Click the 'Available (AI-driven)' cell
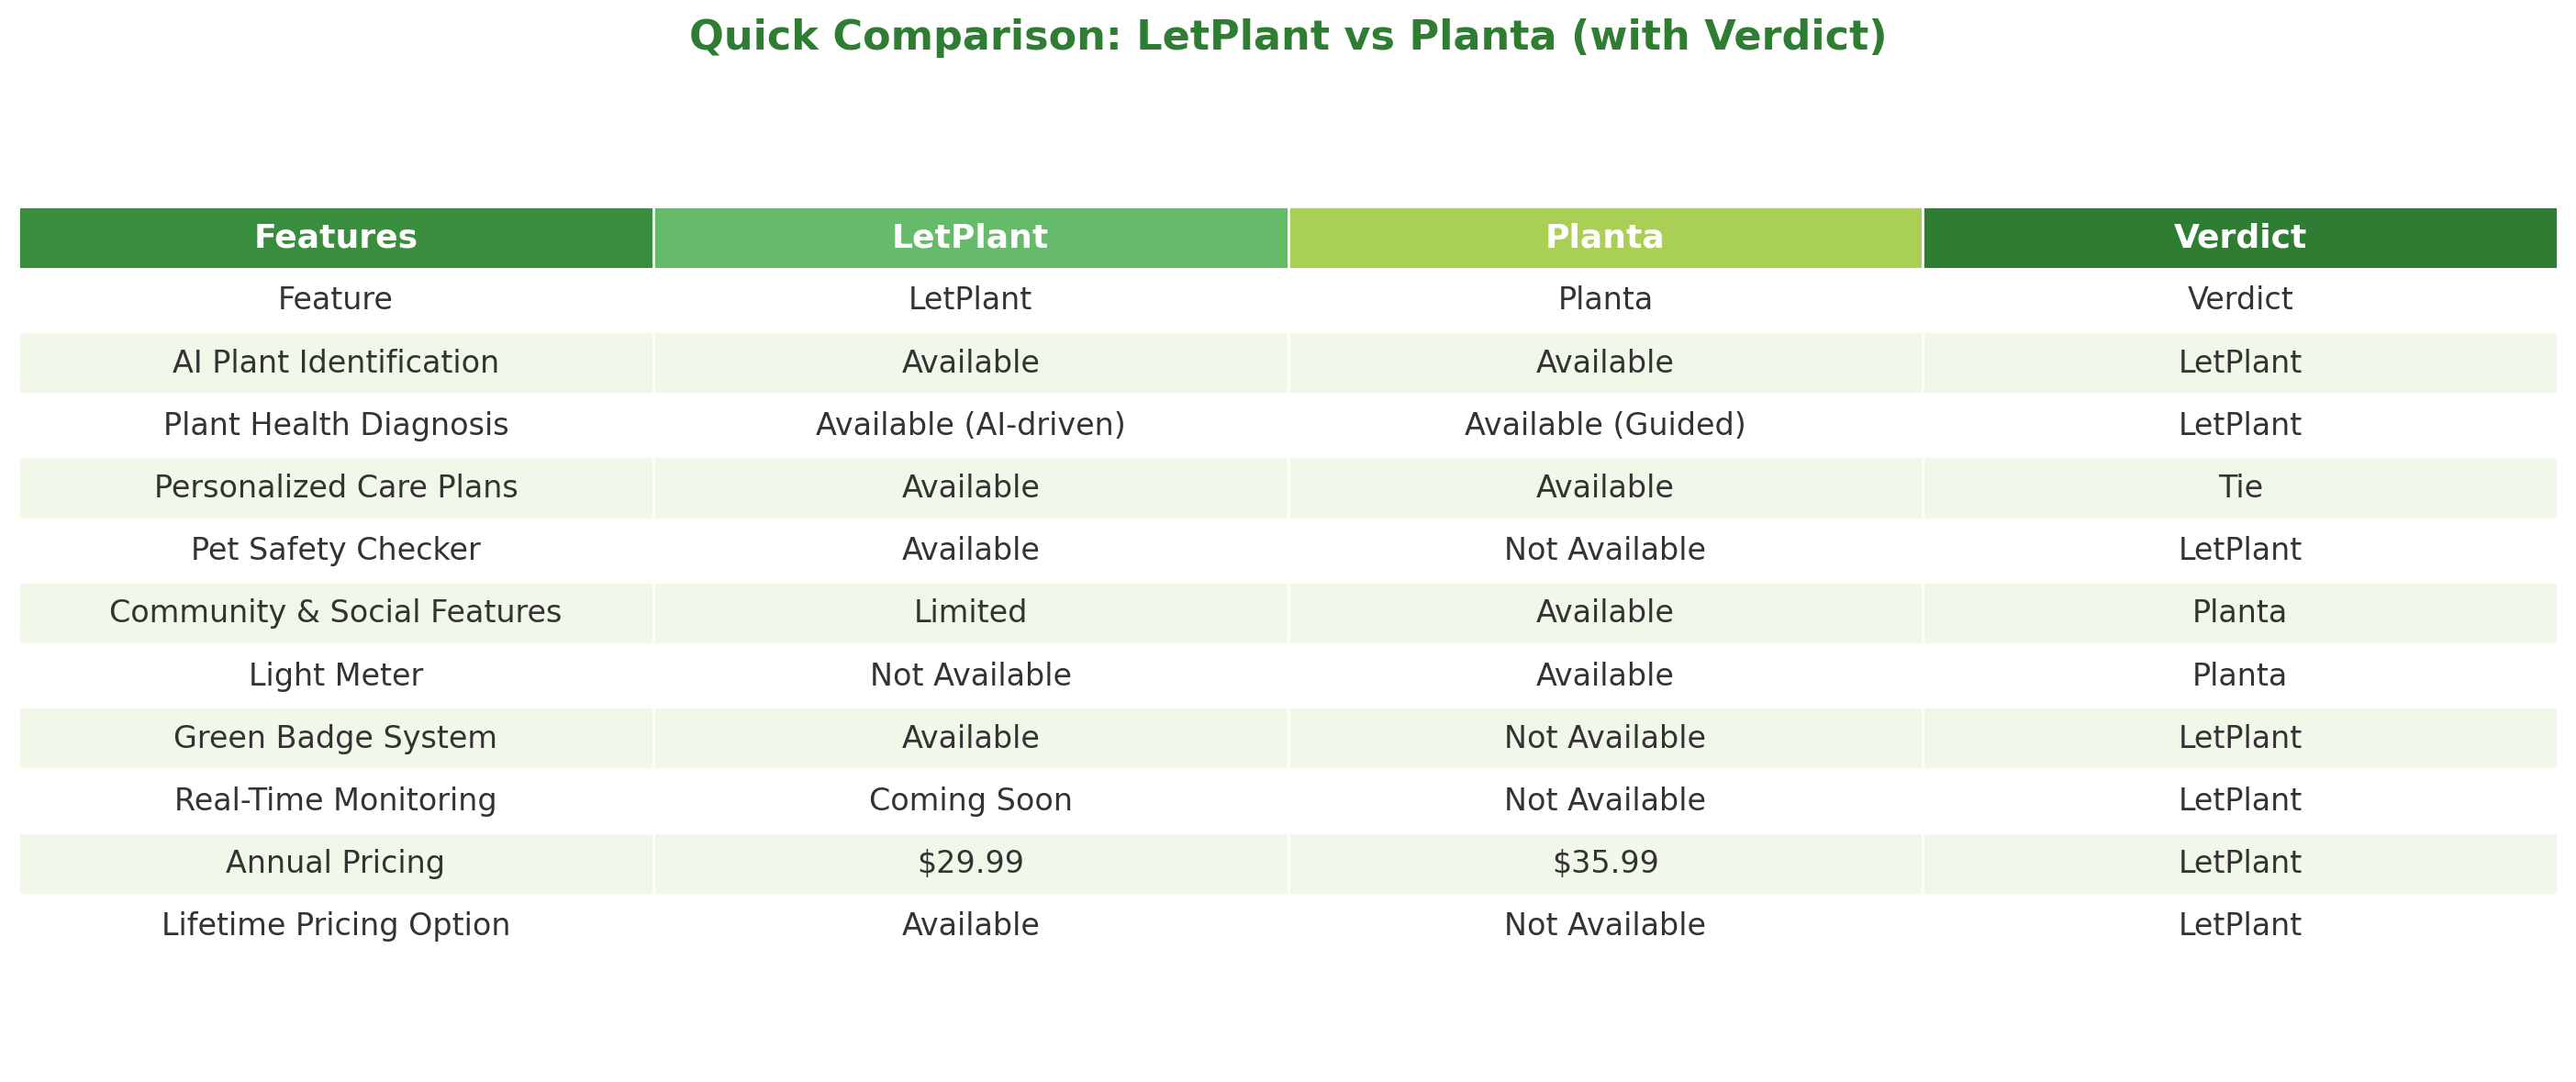 coord(970,425)
